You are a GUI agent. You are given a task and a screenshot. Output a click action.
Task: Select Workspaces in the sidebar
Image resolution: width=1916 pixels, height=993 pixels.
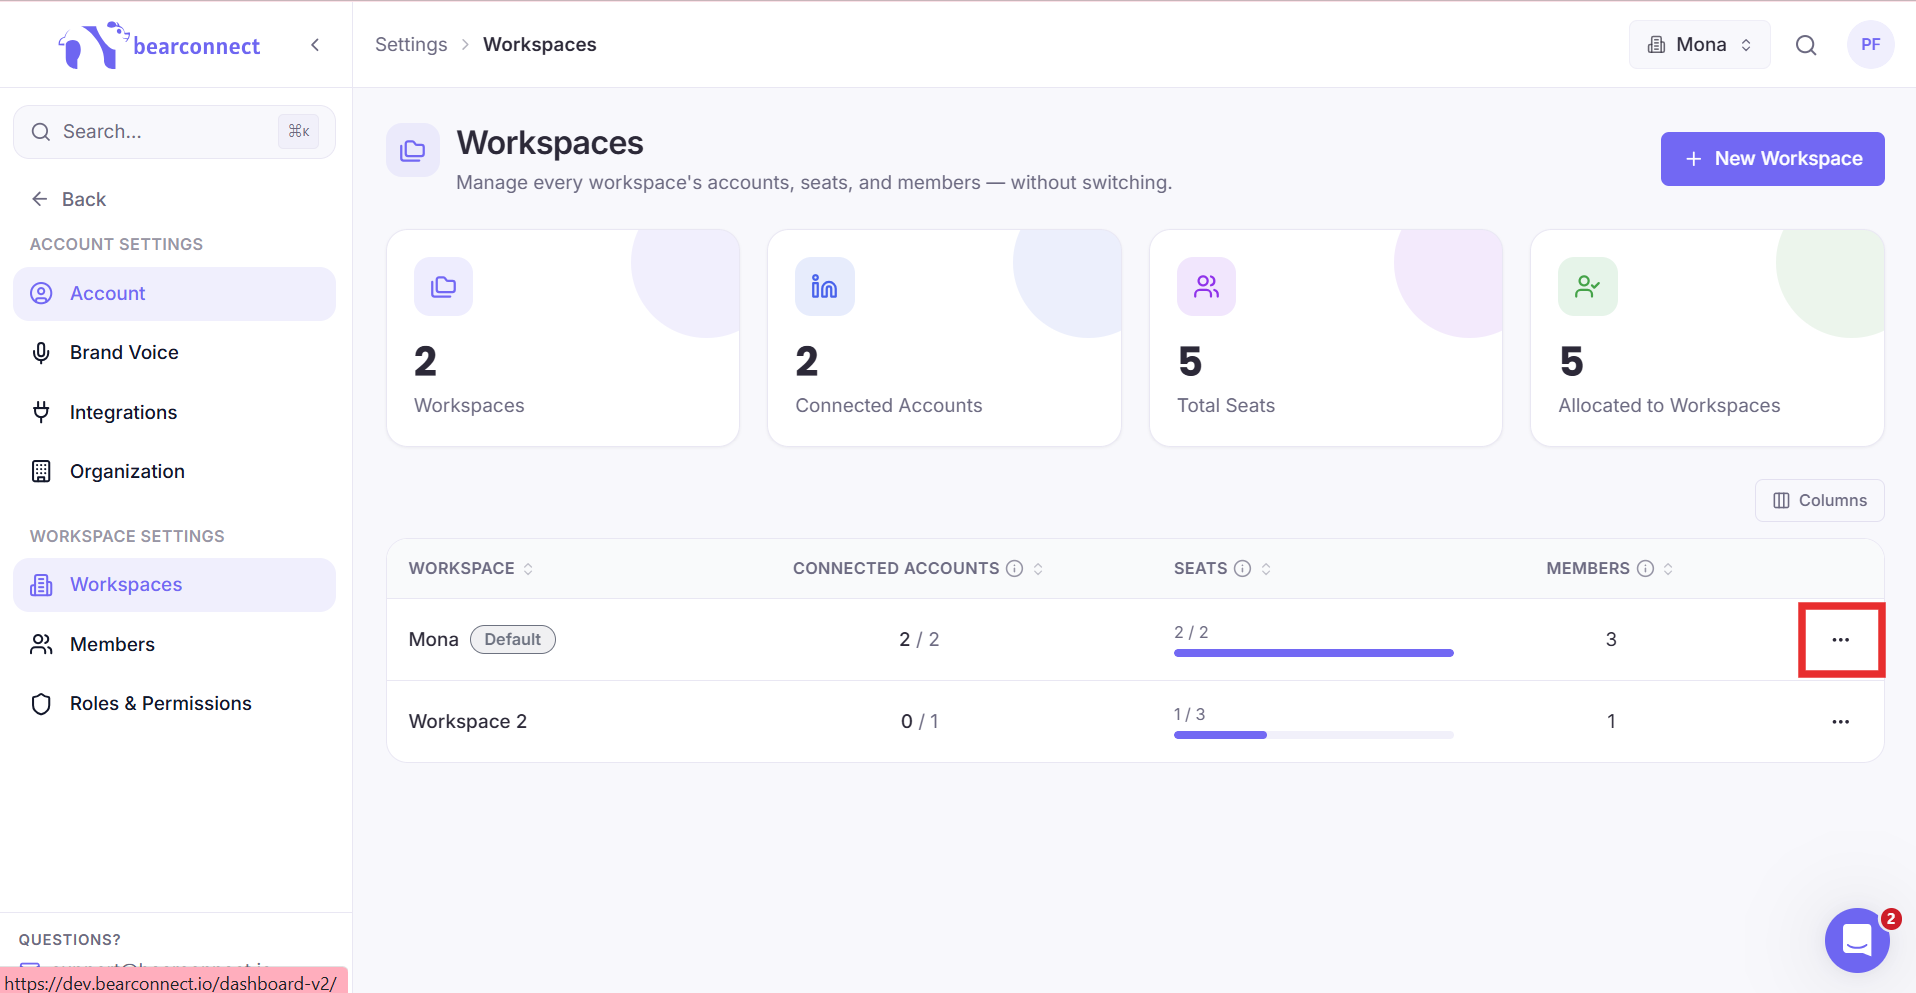174,585
